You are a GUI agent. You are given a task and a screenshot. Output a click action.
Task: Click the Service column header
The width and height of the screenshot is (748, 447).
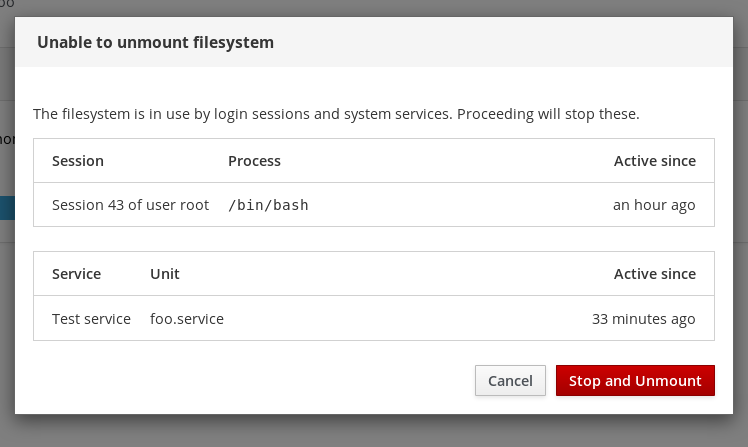76,274
